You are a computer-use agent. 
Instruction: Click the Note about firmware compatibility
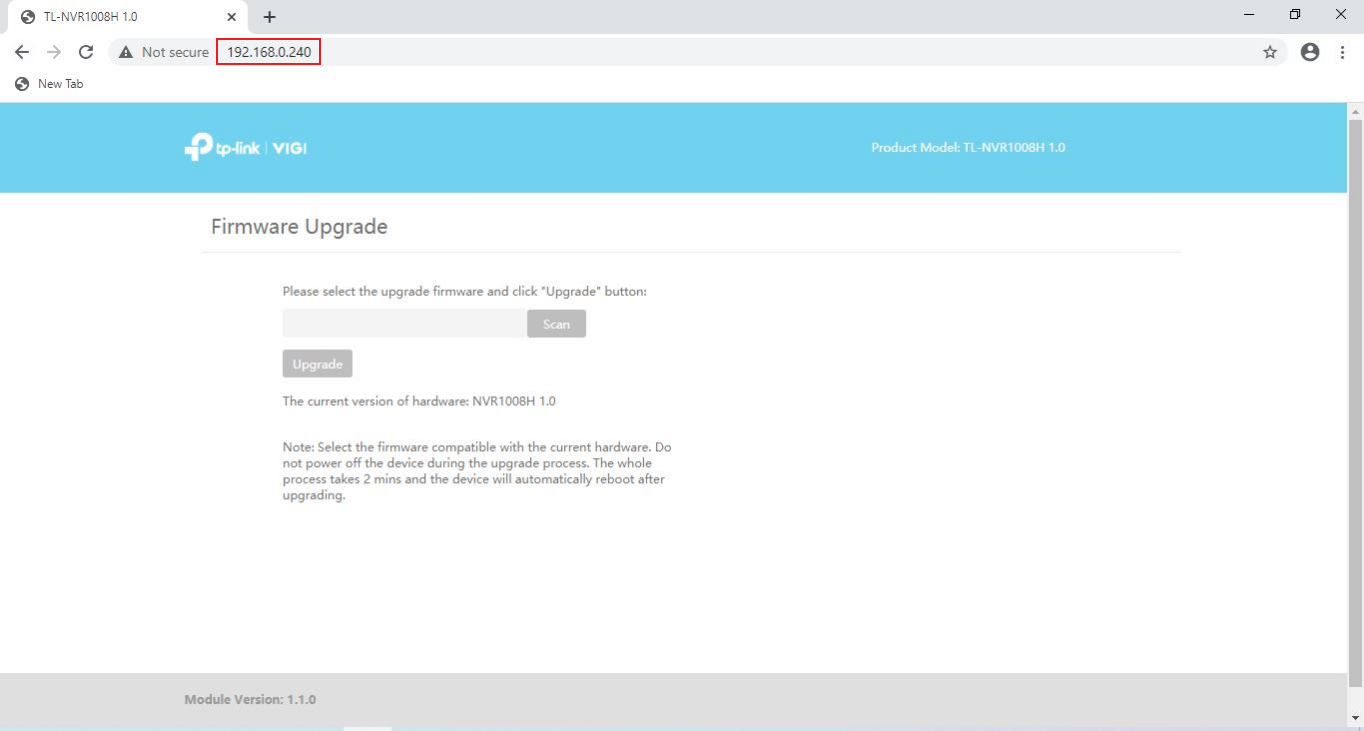pos(477,472)
